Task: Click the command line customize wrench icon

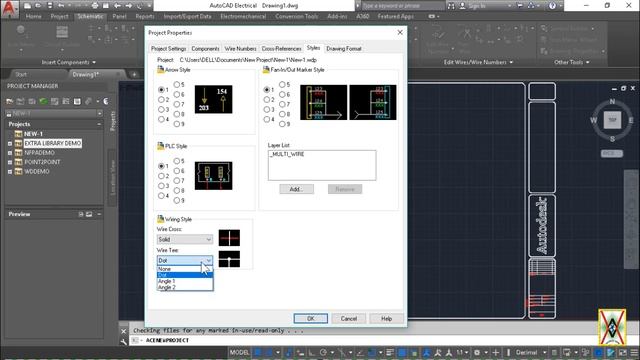Action: coord(124,341)
